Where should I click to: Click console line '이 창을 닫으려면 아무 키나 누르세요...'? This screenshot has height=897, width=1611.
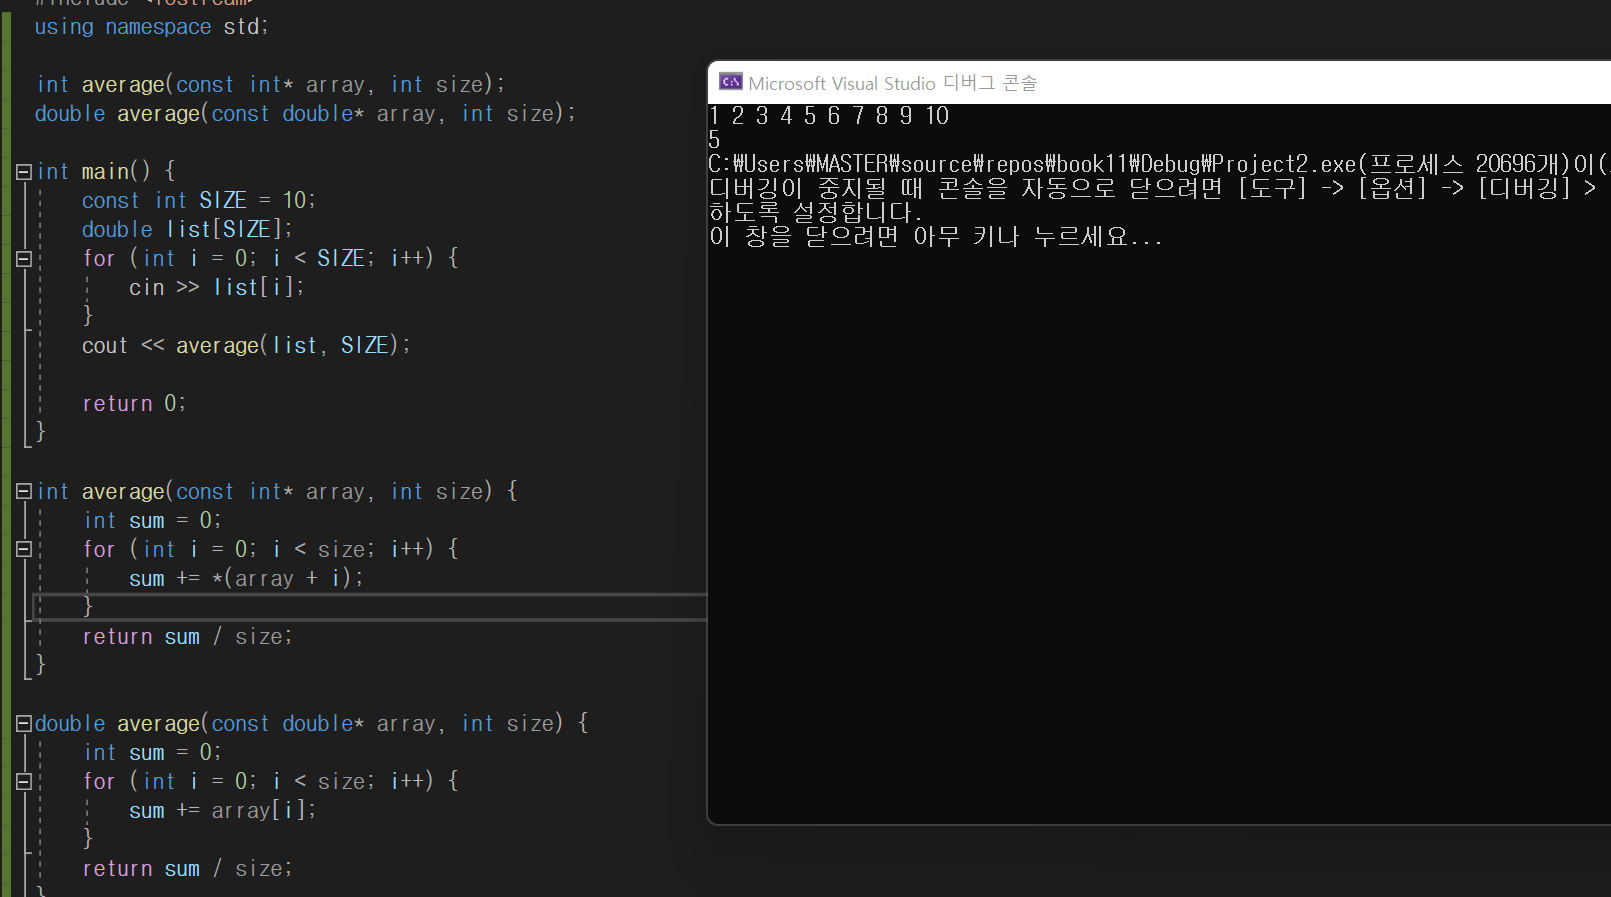936,237
